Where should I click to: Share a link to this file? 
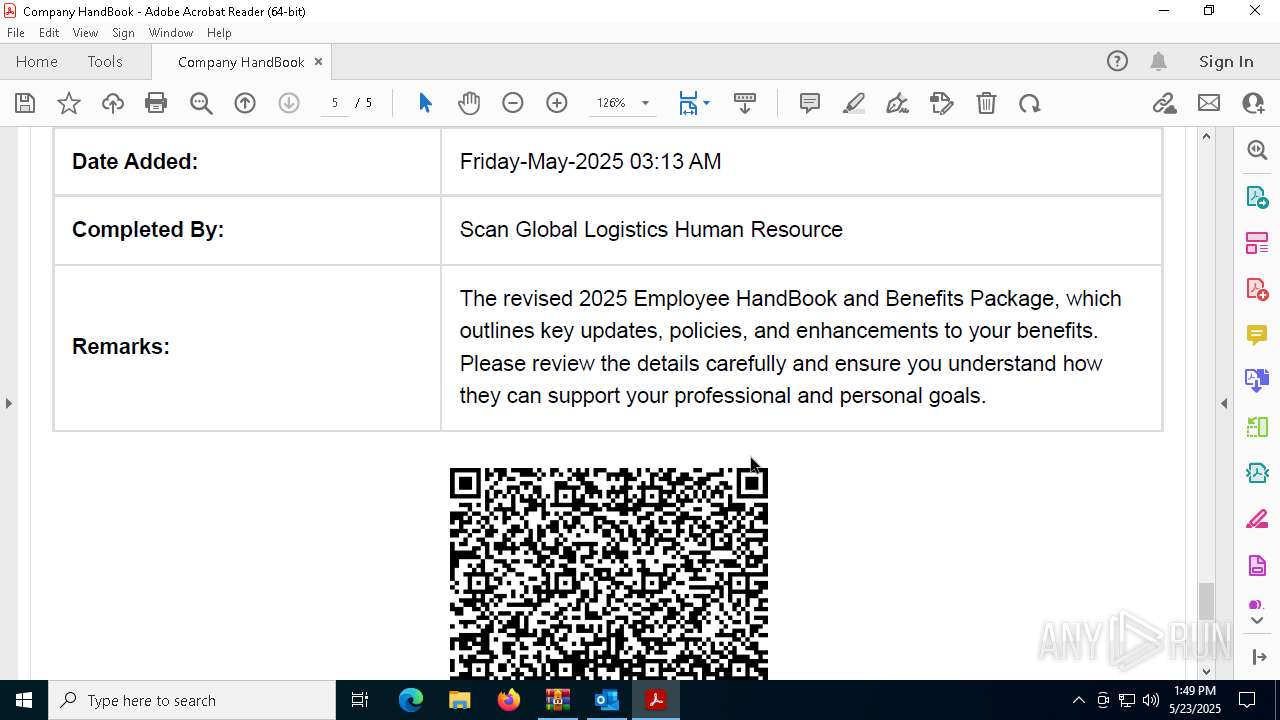(1164, 103)
